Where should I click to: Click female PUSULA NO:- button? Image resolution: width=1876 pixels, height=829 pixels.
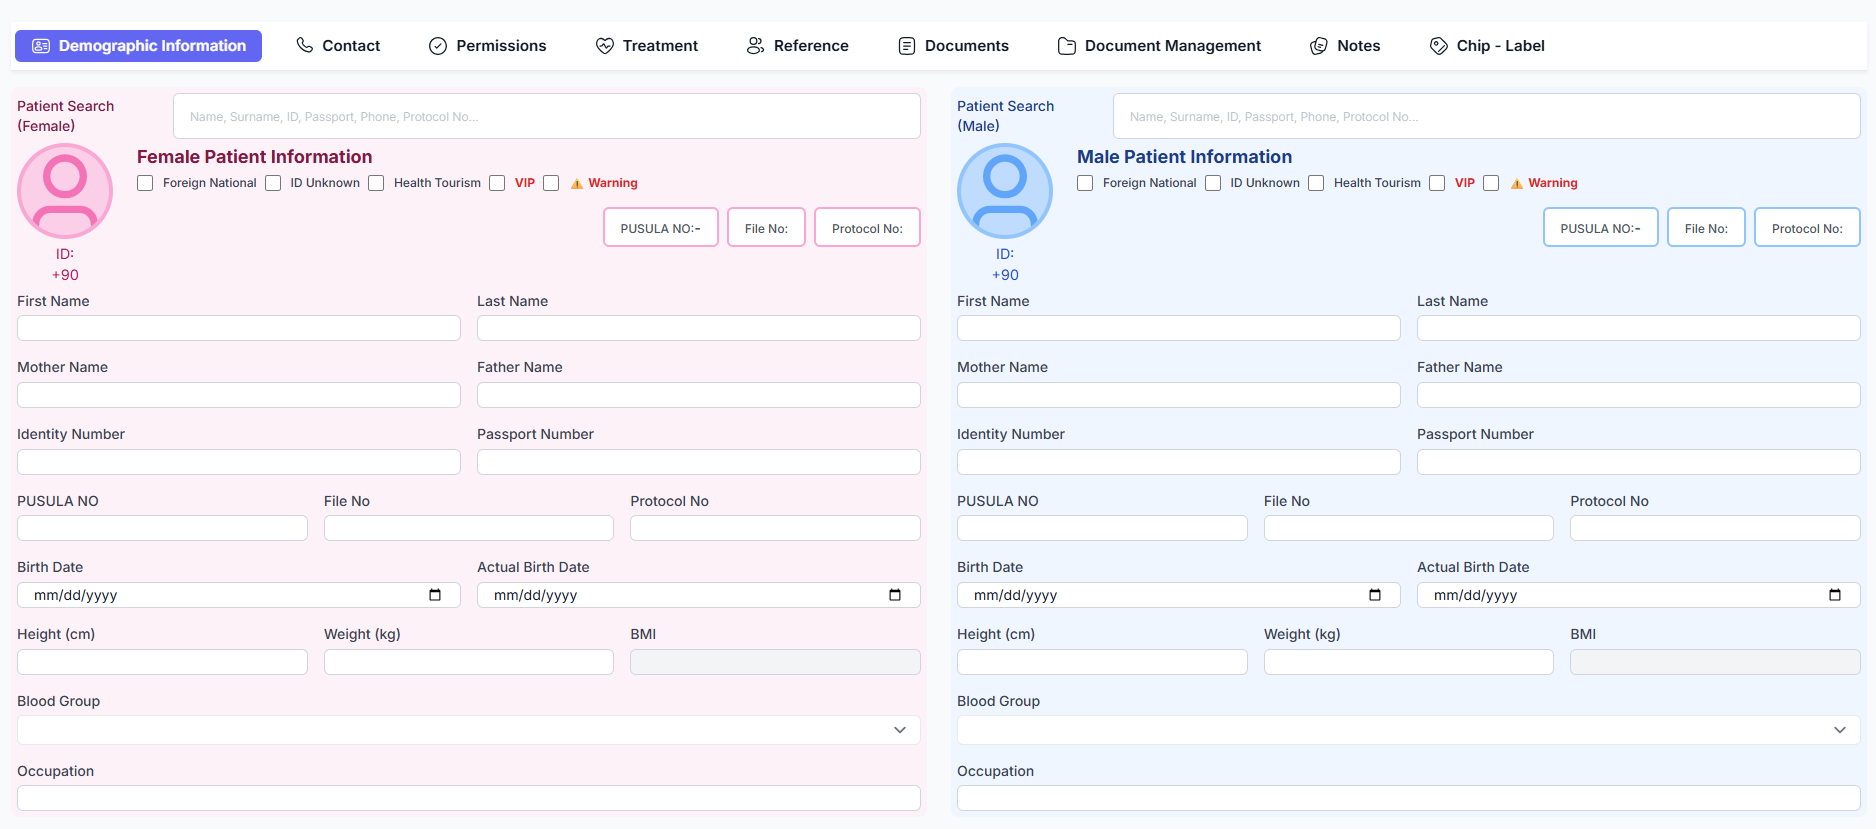661,228
